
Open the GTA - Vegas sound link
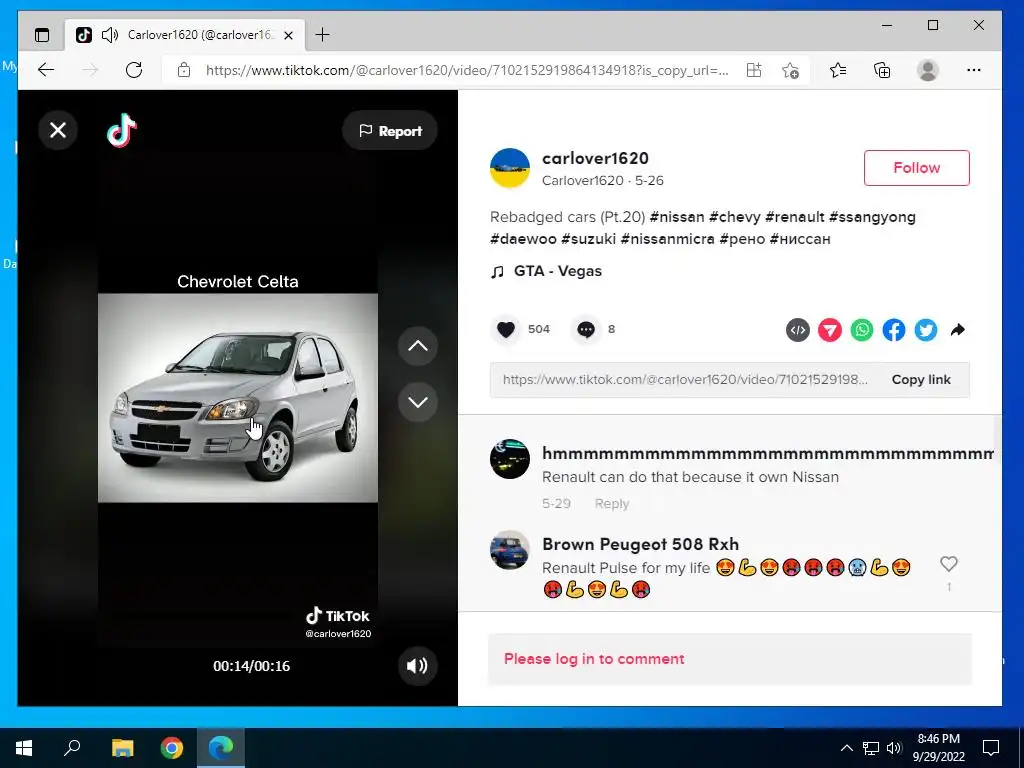[x=558, y=271]
